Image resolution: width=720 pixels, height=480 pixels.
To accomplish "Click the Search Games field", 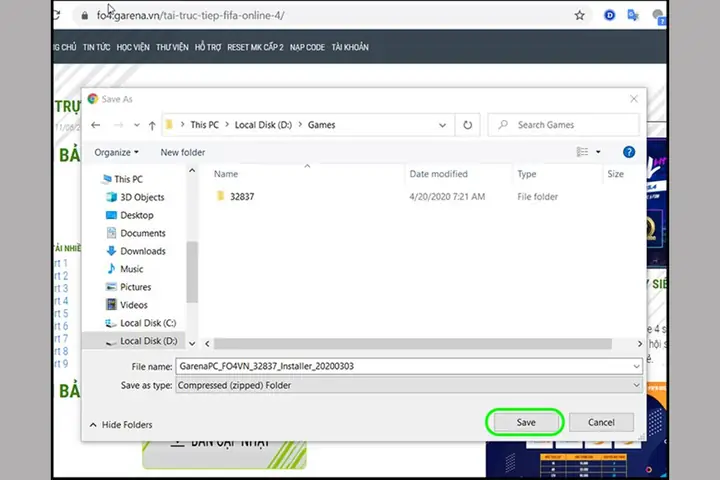I will [x=563, y=125].
